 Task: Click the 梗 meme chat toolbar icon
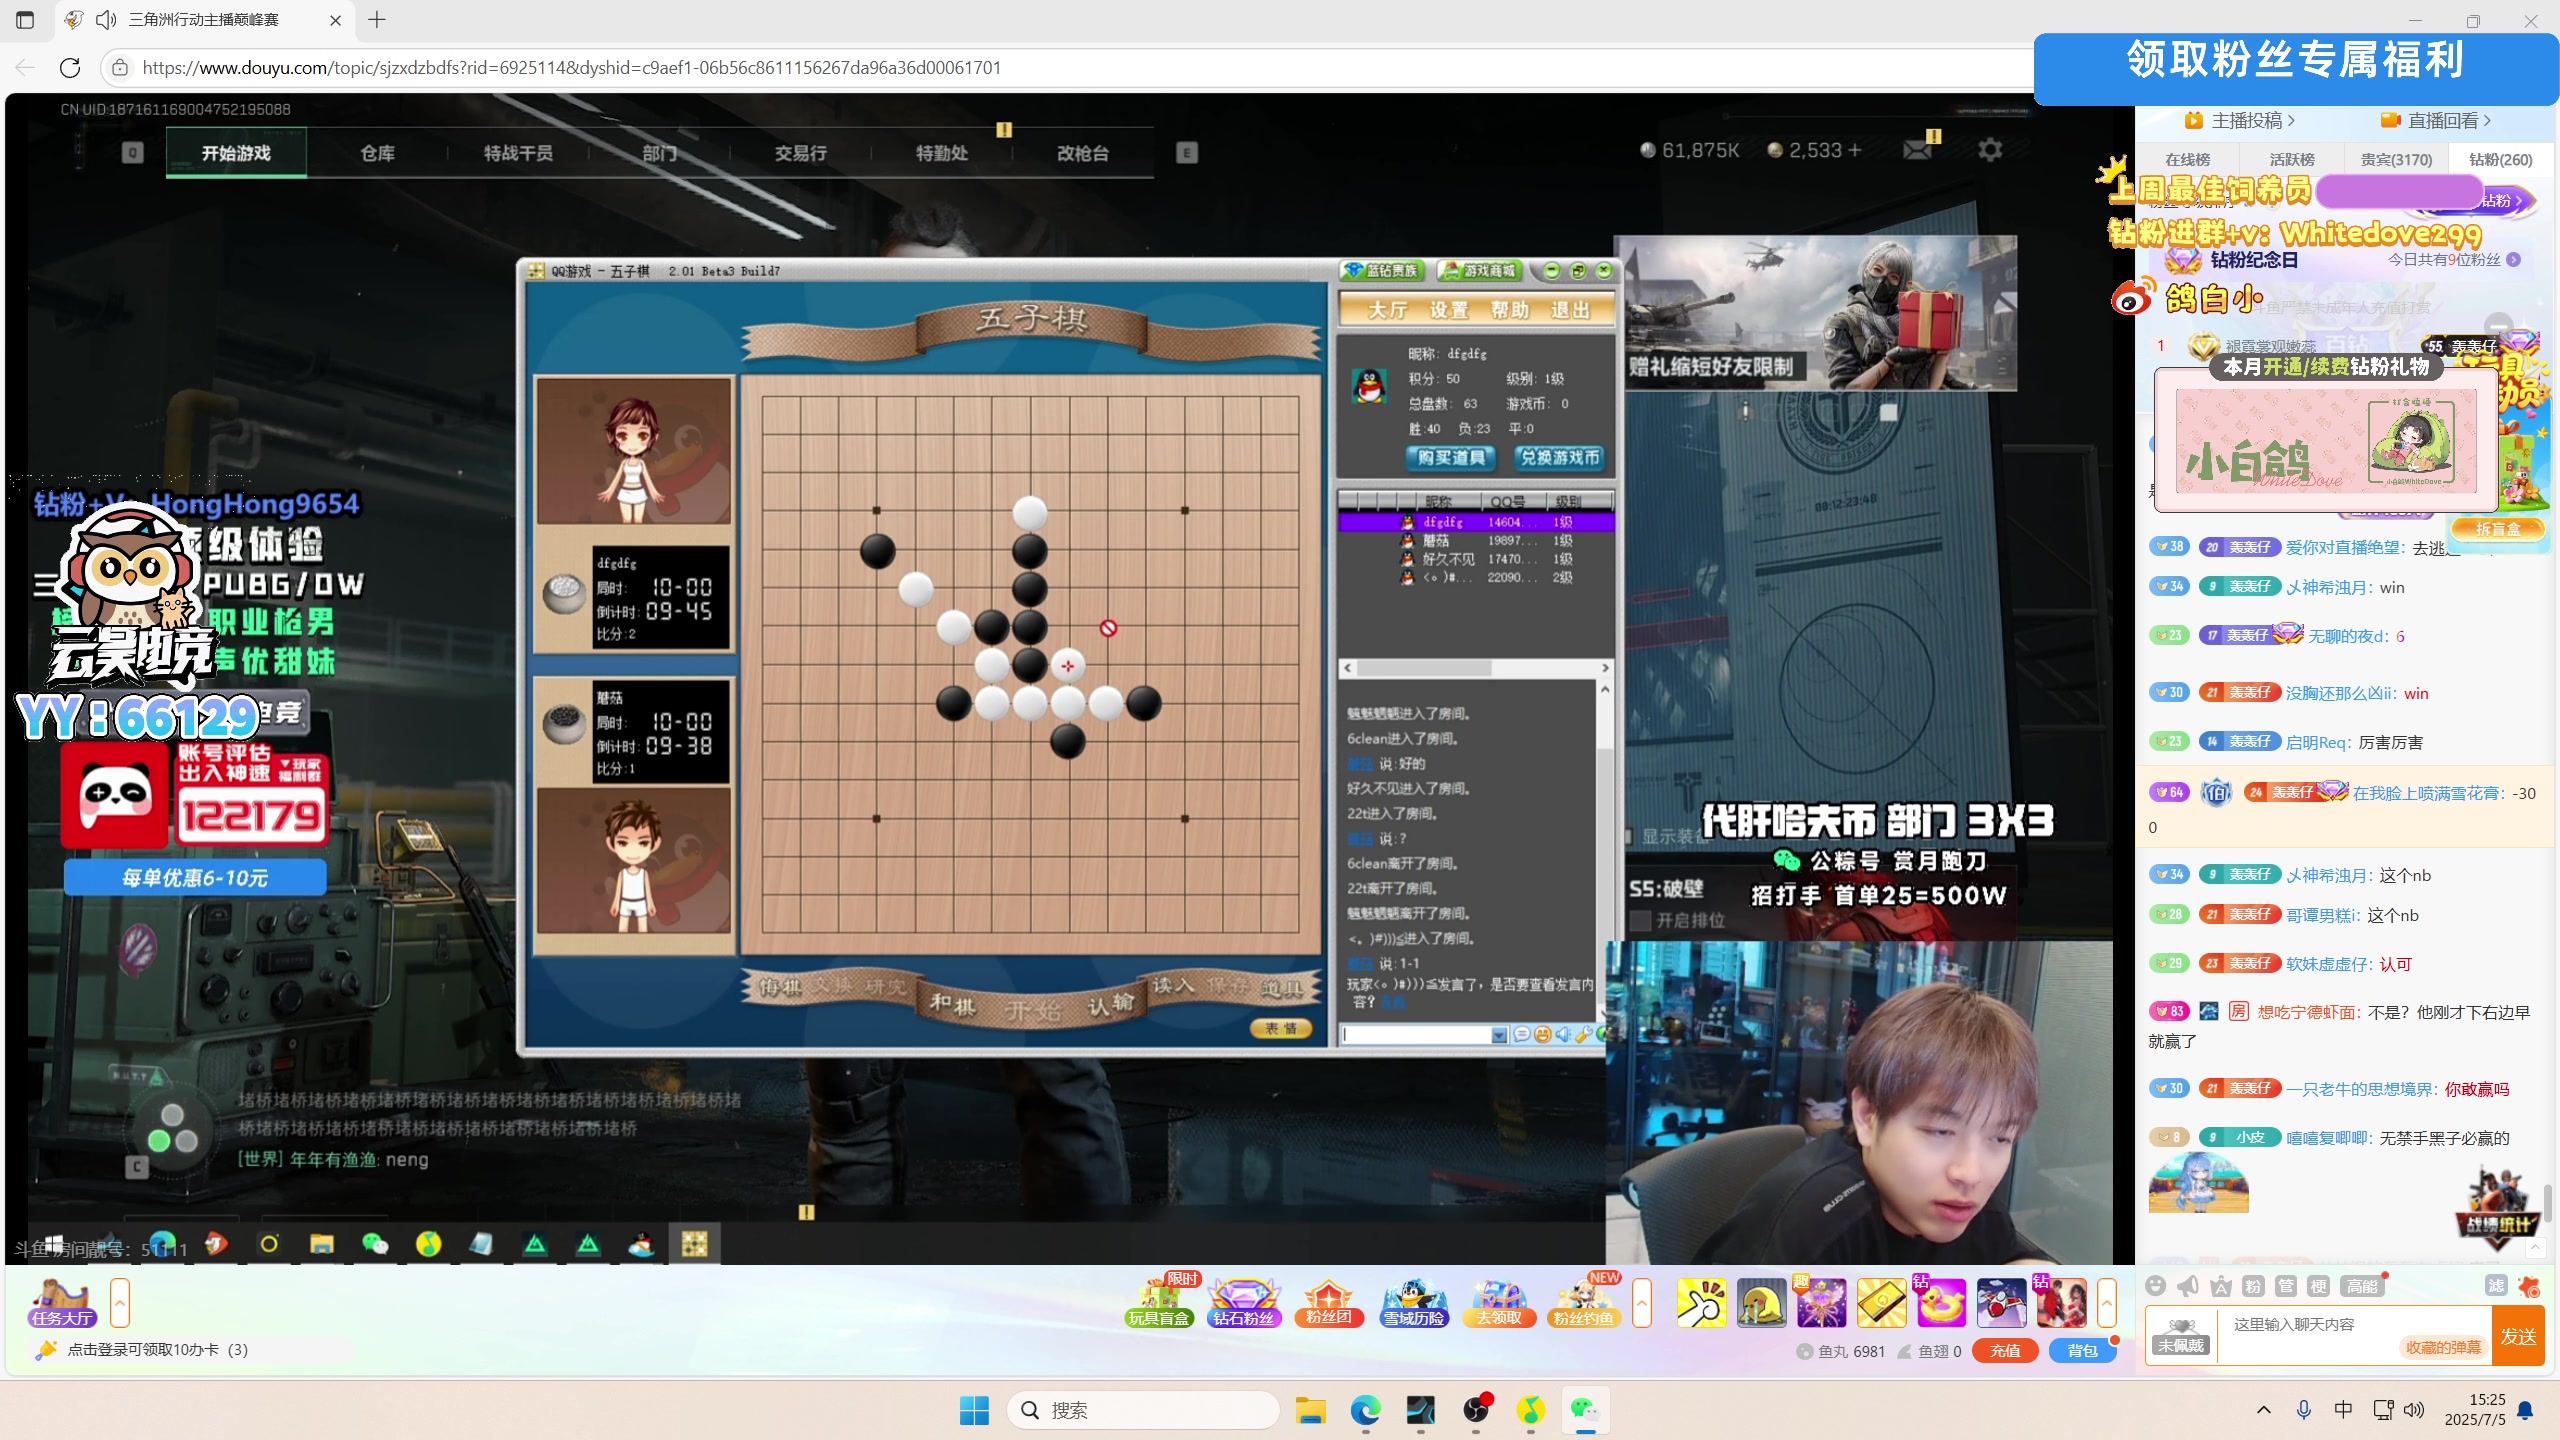pyautogui.click(x=2318, y=1286)
